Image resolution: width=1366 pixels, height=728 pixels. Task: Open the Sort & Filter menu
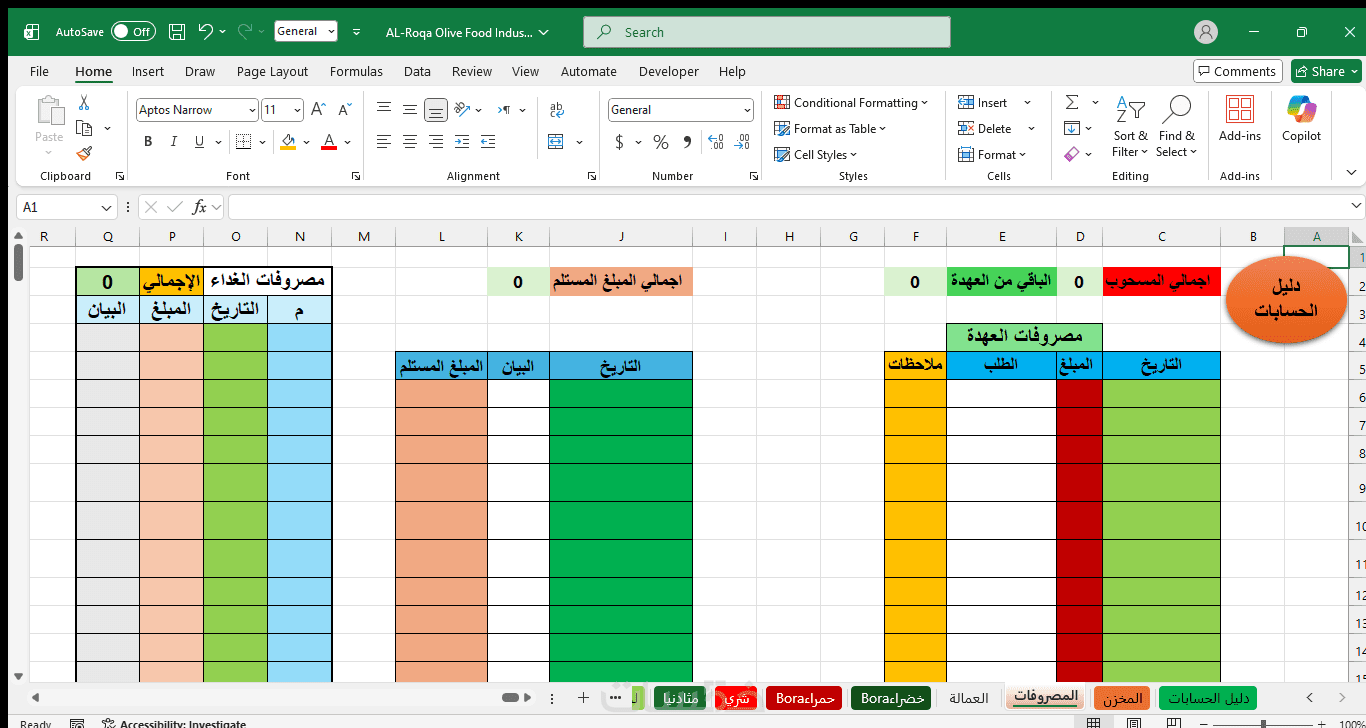[x=1130, y=125]
